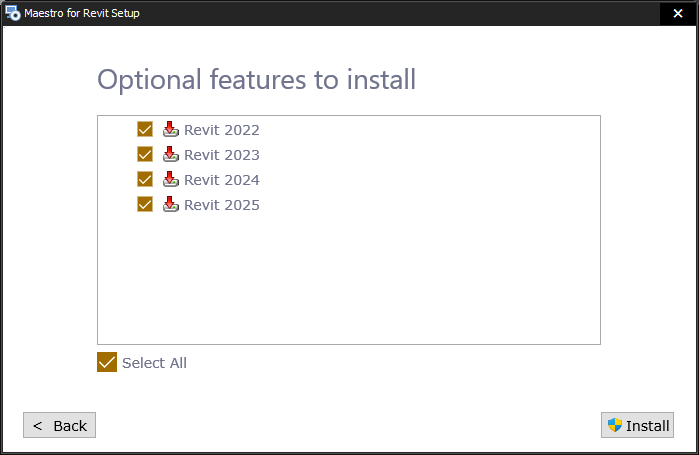Click the install icon beside Revit 2023
Viewport: 699px width, 455px height.
pos(171,155)
